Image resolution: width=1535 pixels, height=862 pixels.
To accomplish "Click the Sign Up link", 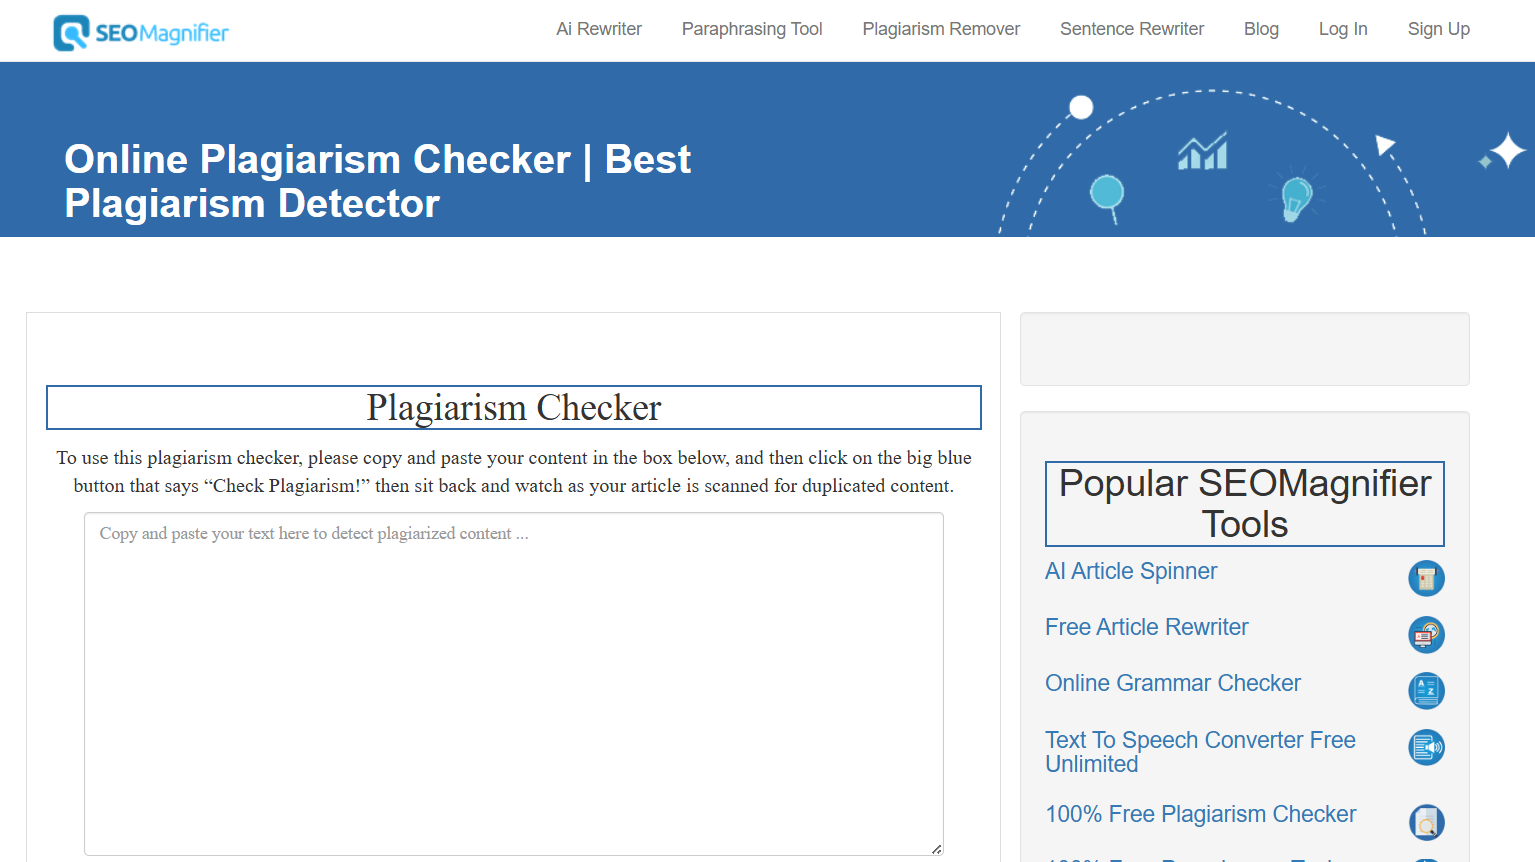I will [1438, 29].
